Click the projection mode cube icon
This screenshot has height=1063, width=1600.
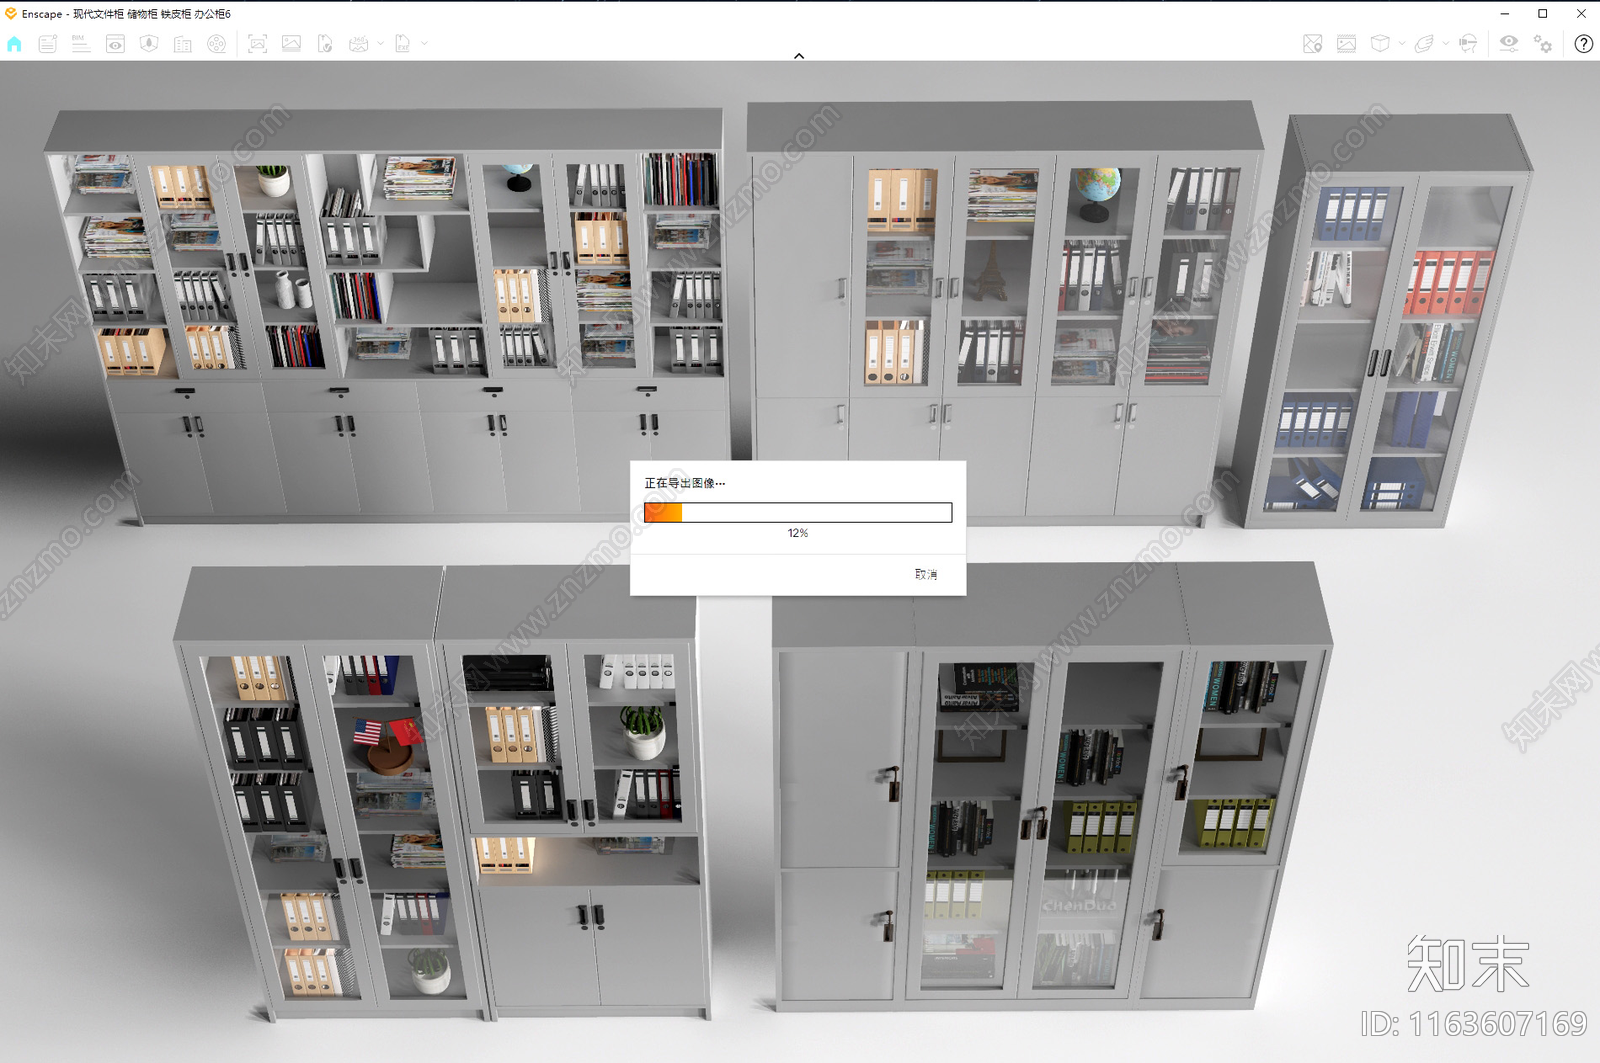click(x=1380, y=44)
